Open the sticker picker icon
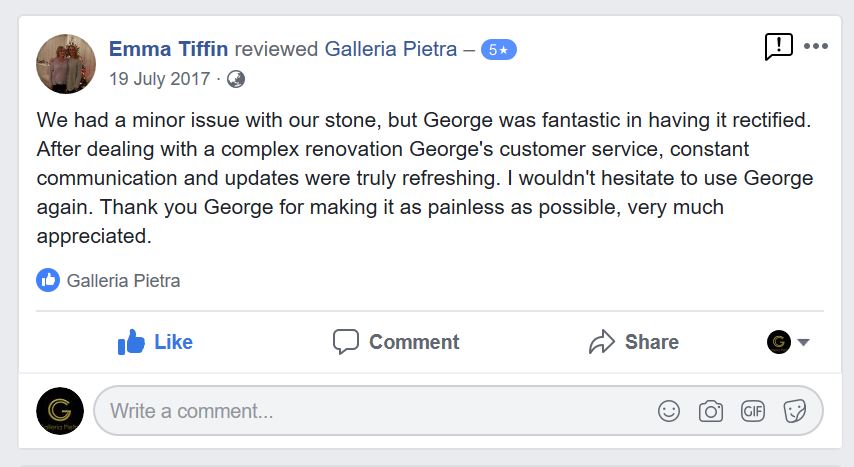The height and width of the screenshot is (467, 854). click(795, 411)
